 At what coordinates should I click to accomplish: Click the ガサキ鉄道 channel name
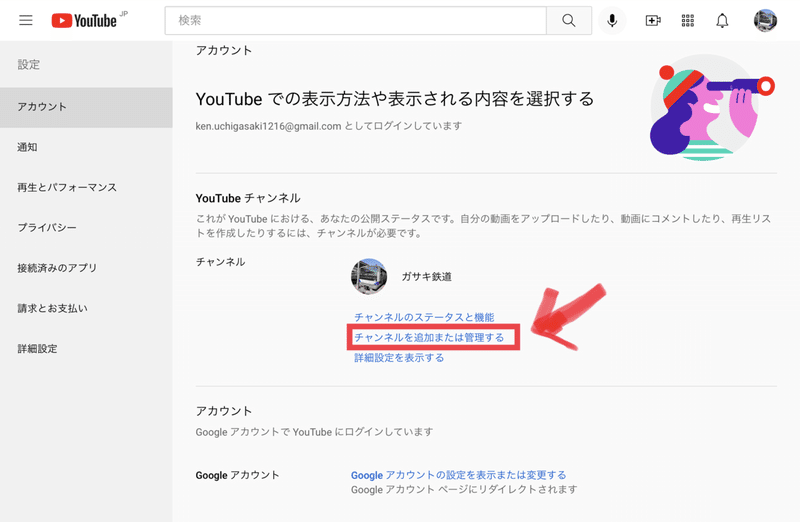coord(427,277)
